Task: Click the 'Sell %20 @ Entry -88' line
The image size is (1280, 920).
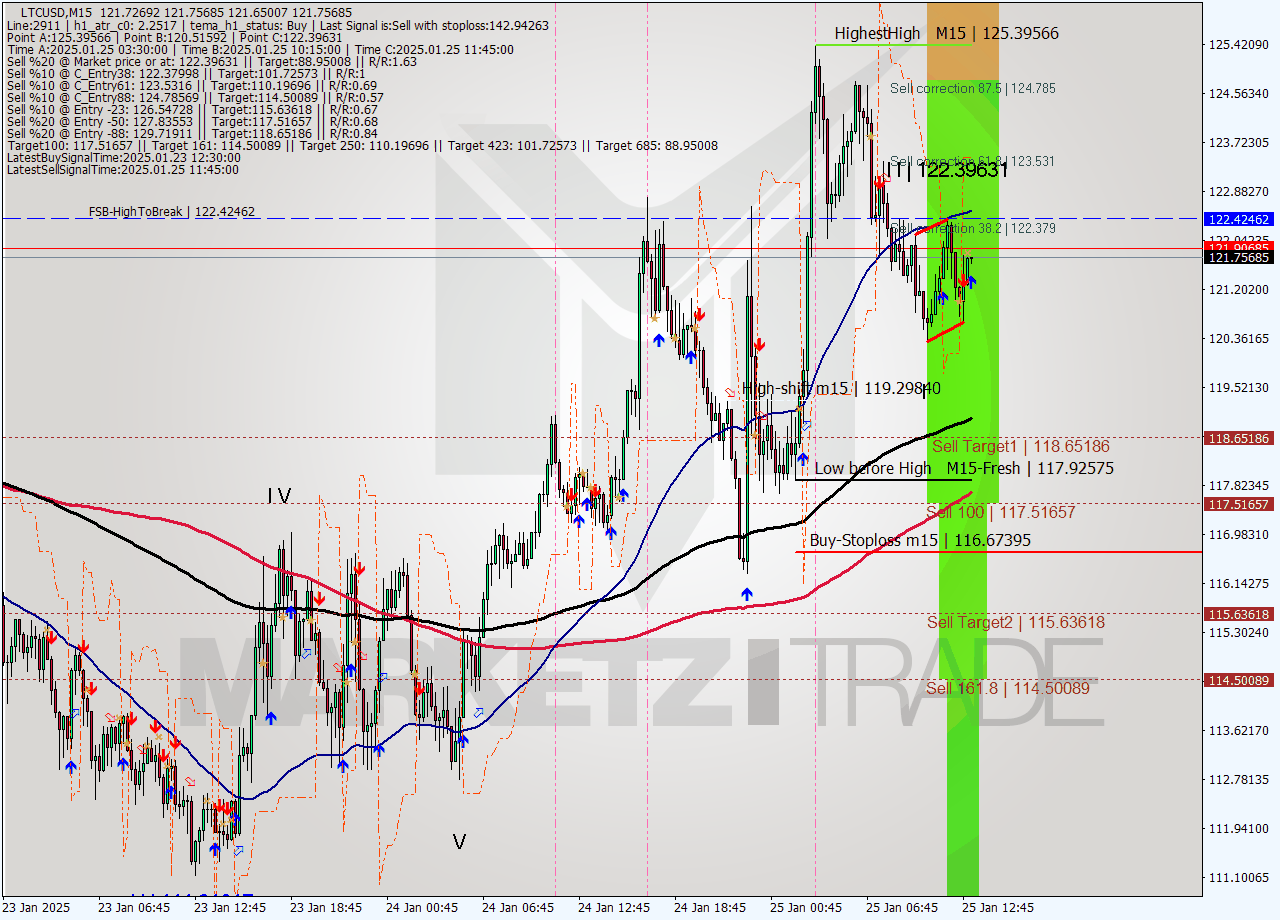Action: pyautogui.click(x=192, y=133)
